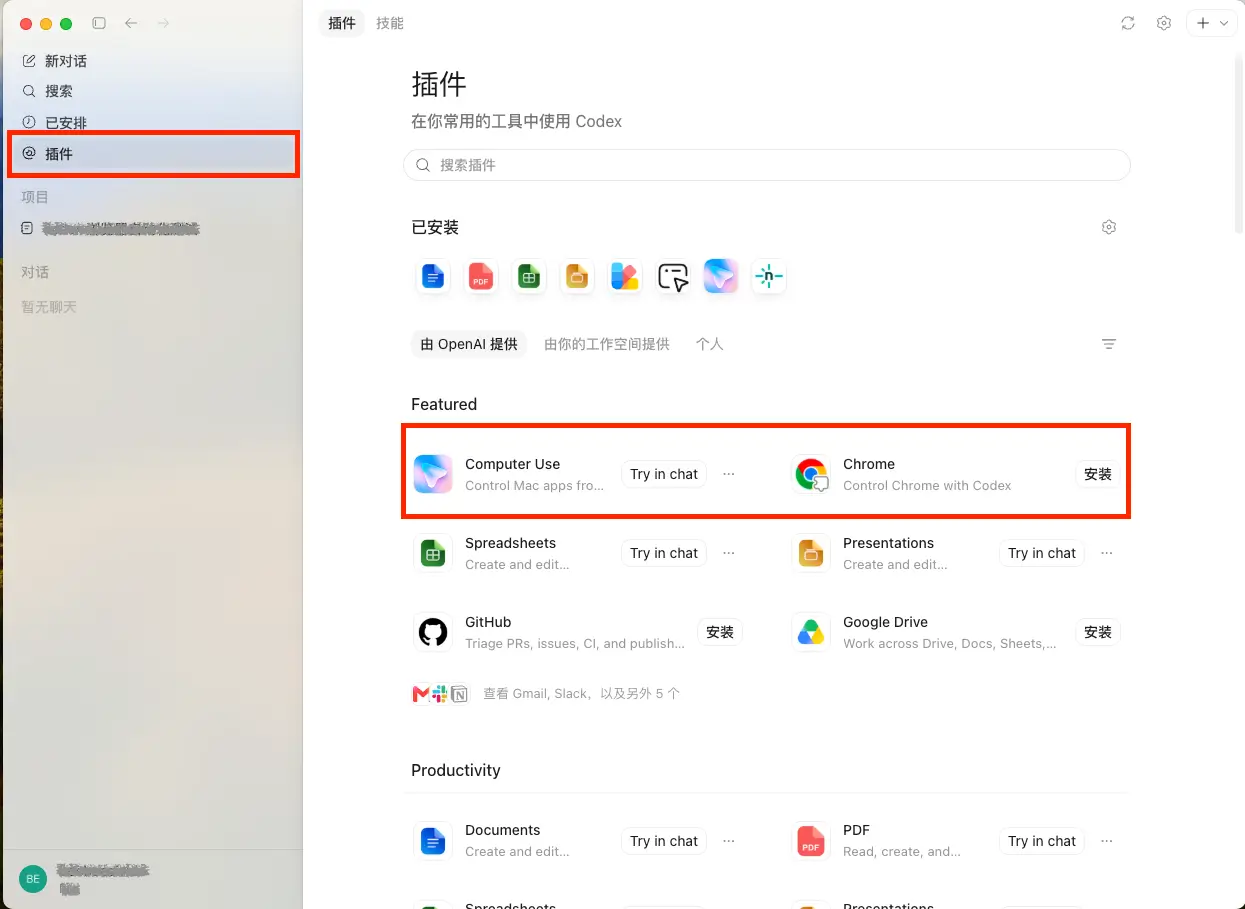Open more options for Featured Presentations
This screenshot has height=909, width=1245.
(1107, 553)
